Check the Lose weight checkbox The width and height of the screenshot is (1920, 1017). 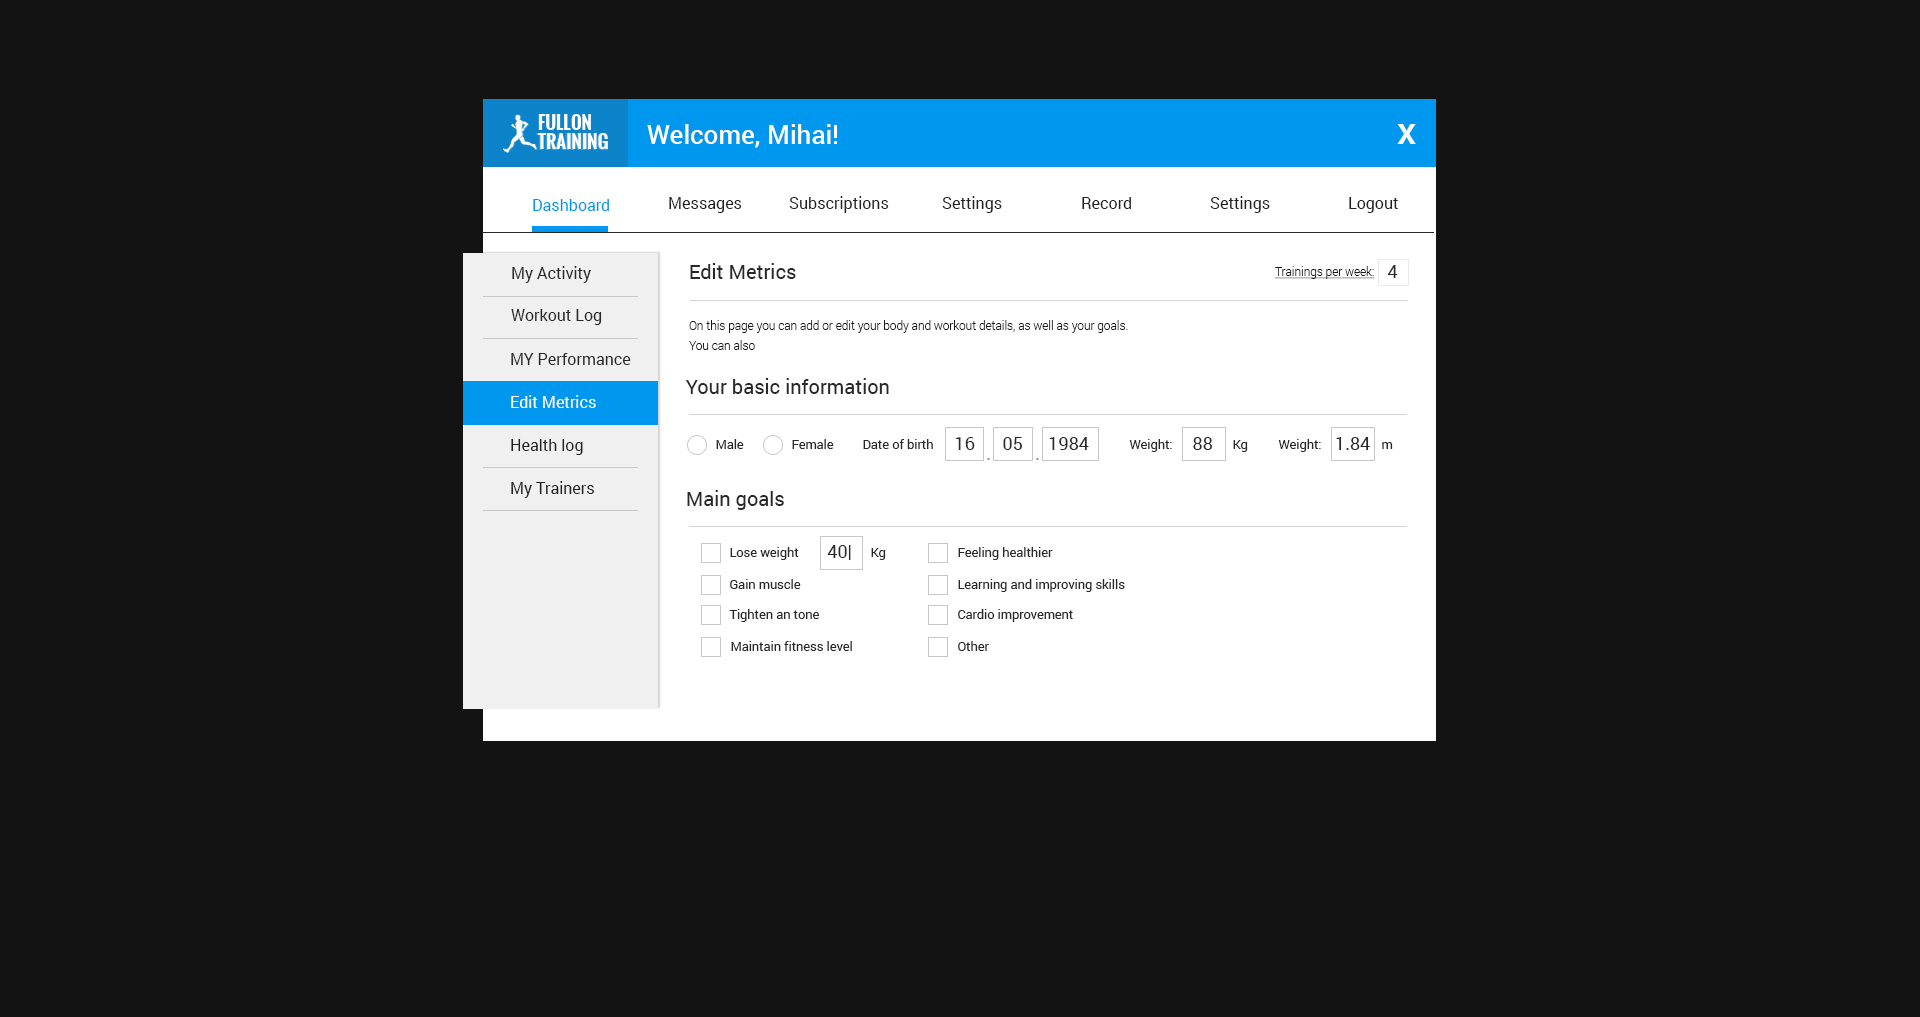point(711,553)
